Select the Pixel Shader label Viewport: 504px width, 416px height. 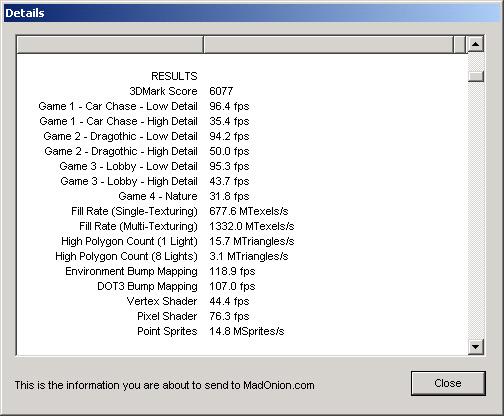click(x=167, y=316)
